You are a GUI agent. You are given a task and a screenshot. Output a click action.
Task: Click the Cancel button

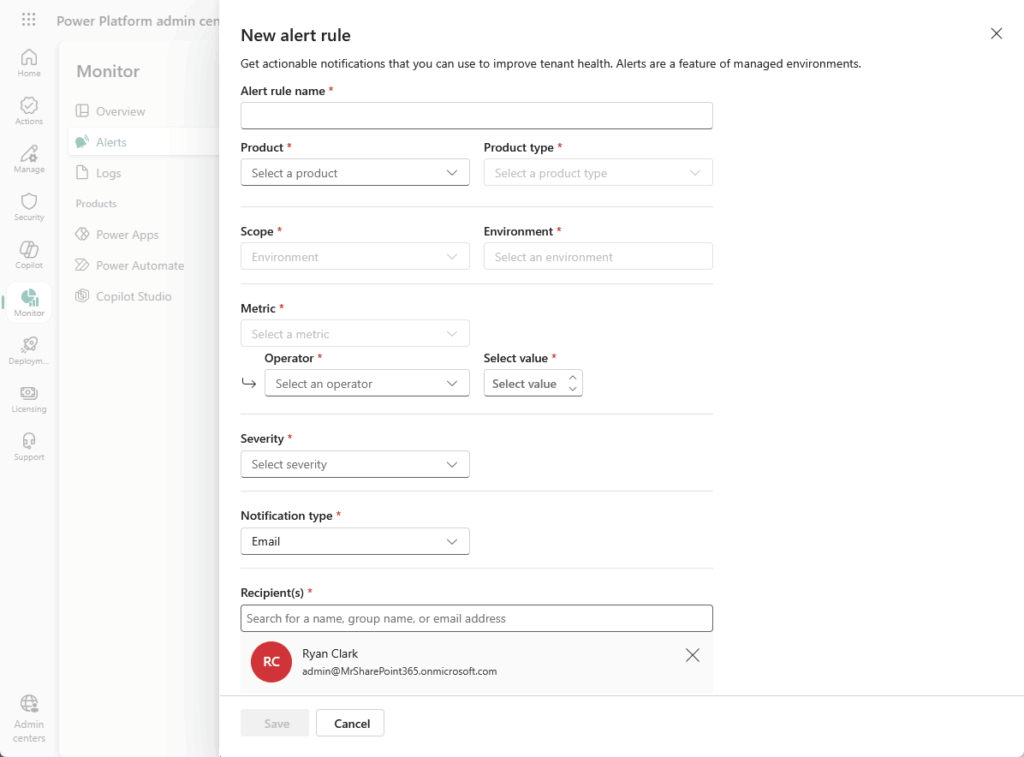351,723
